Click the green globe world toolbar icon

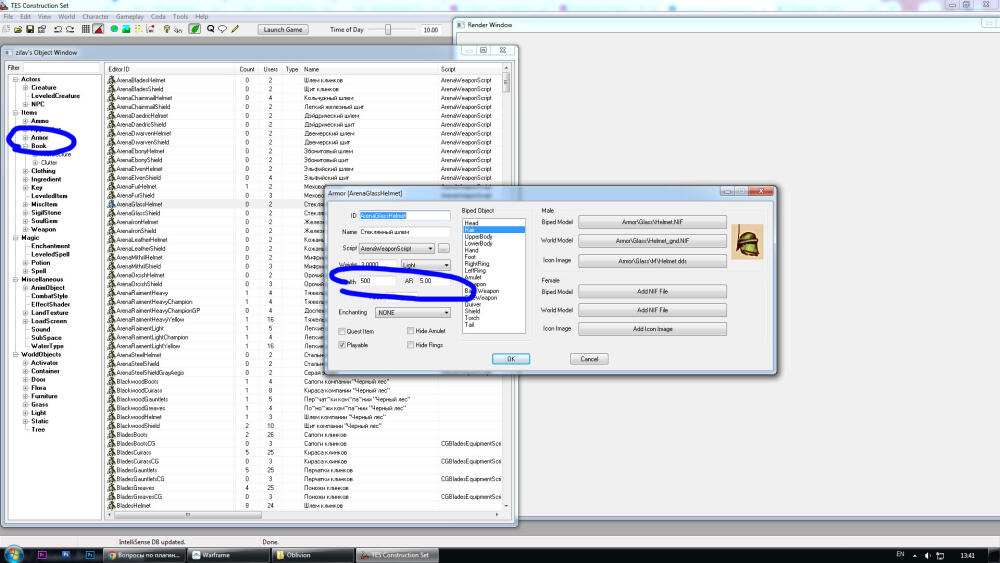tap(114, 29)
